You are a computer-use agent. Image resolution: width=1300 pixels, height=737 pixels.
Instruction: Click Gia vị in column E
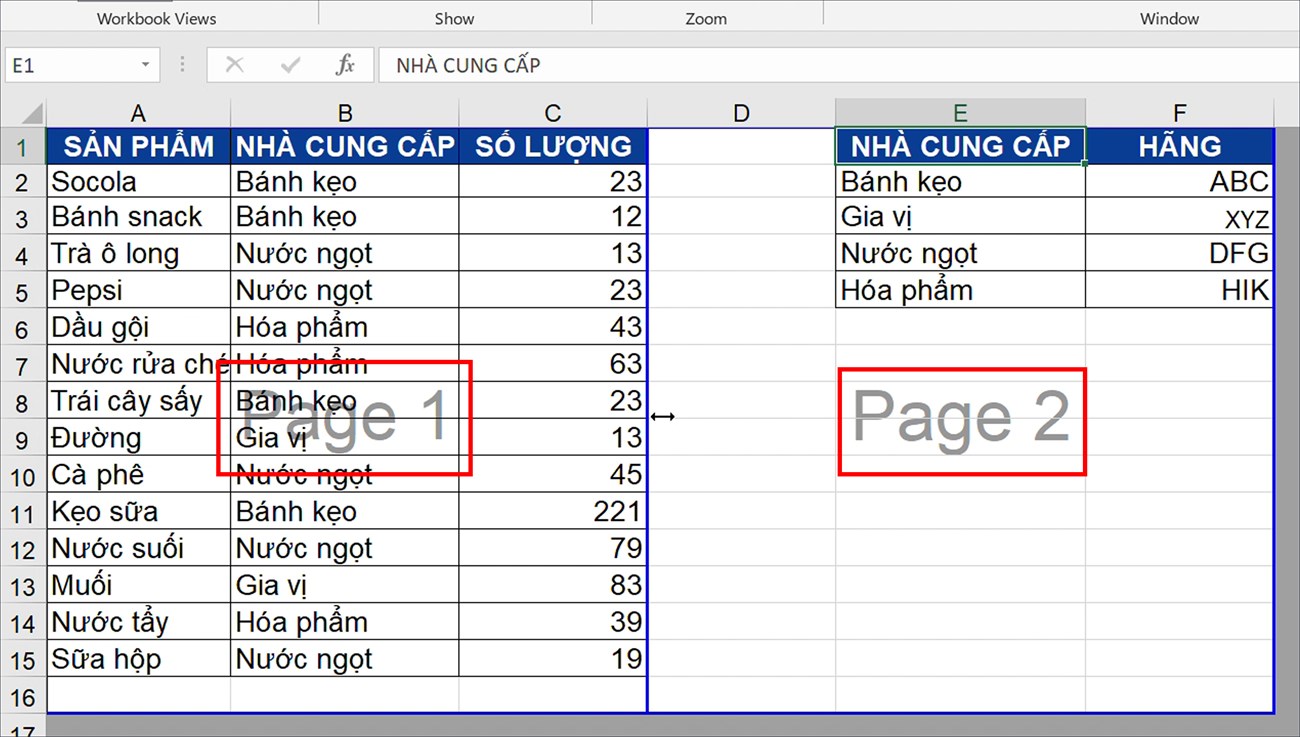960,217
